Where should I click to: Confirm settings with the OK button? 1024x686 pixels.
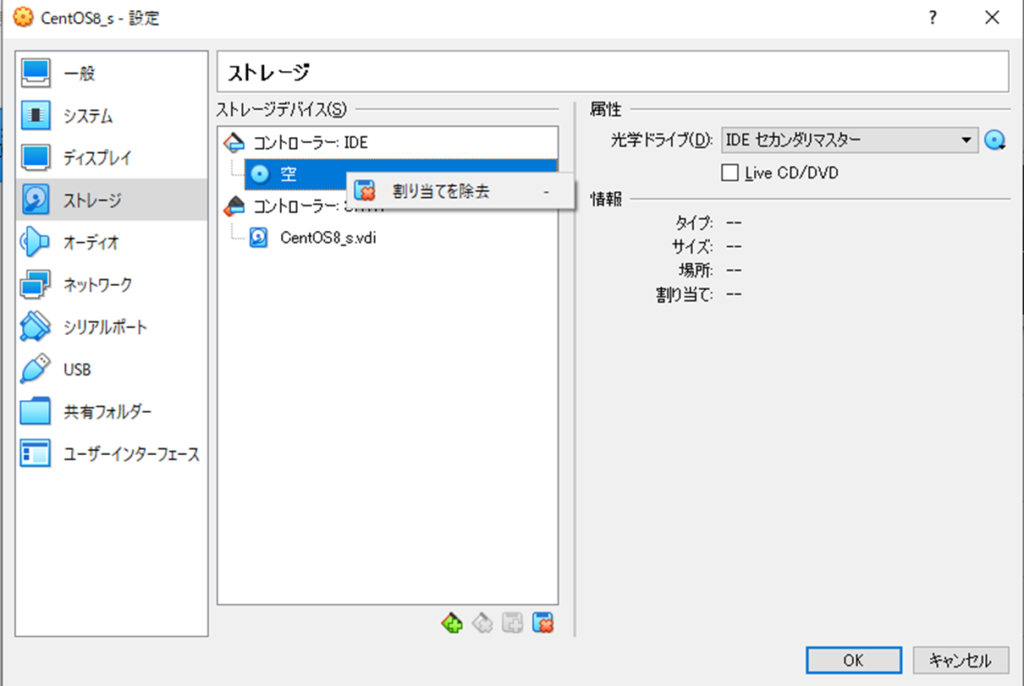coord(854,660)
